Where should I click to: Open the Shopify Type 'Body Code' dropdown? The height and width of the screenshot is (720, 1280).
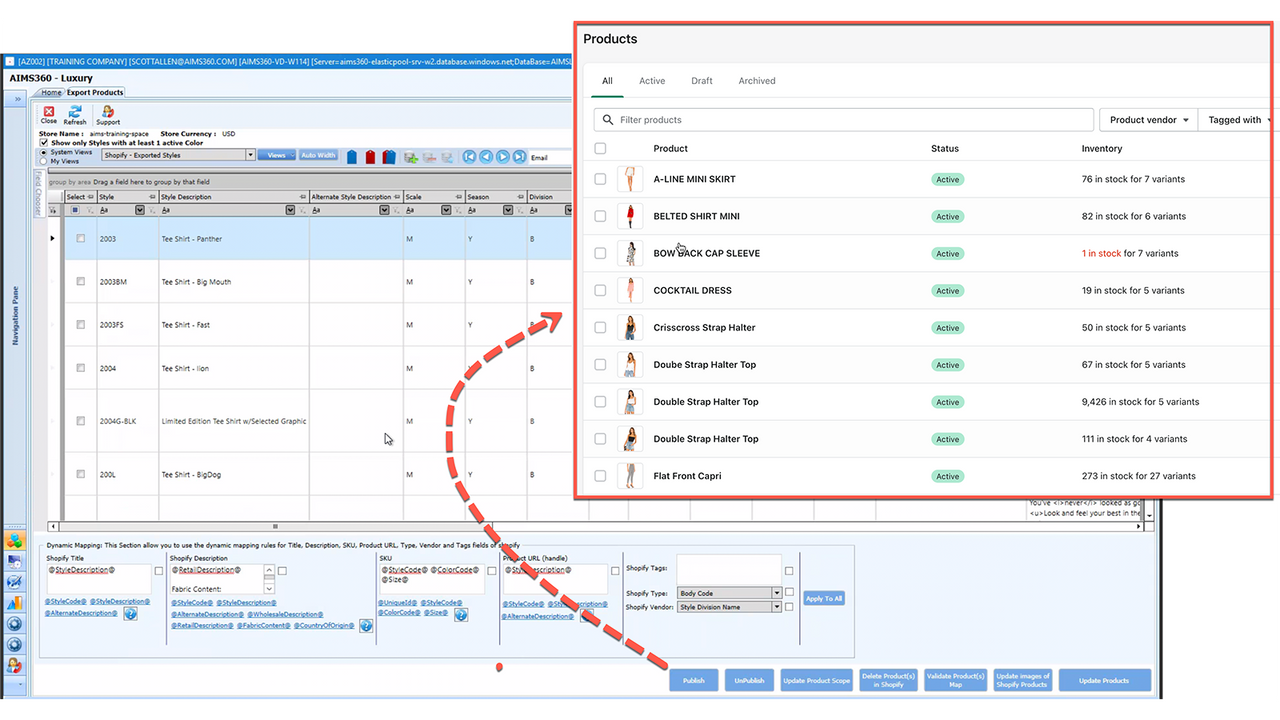pos(776,593)
